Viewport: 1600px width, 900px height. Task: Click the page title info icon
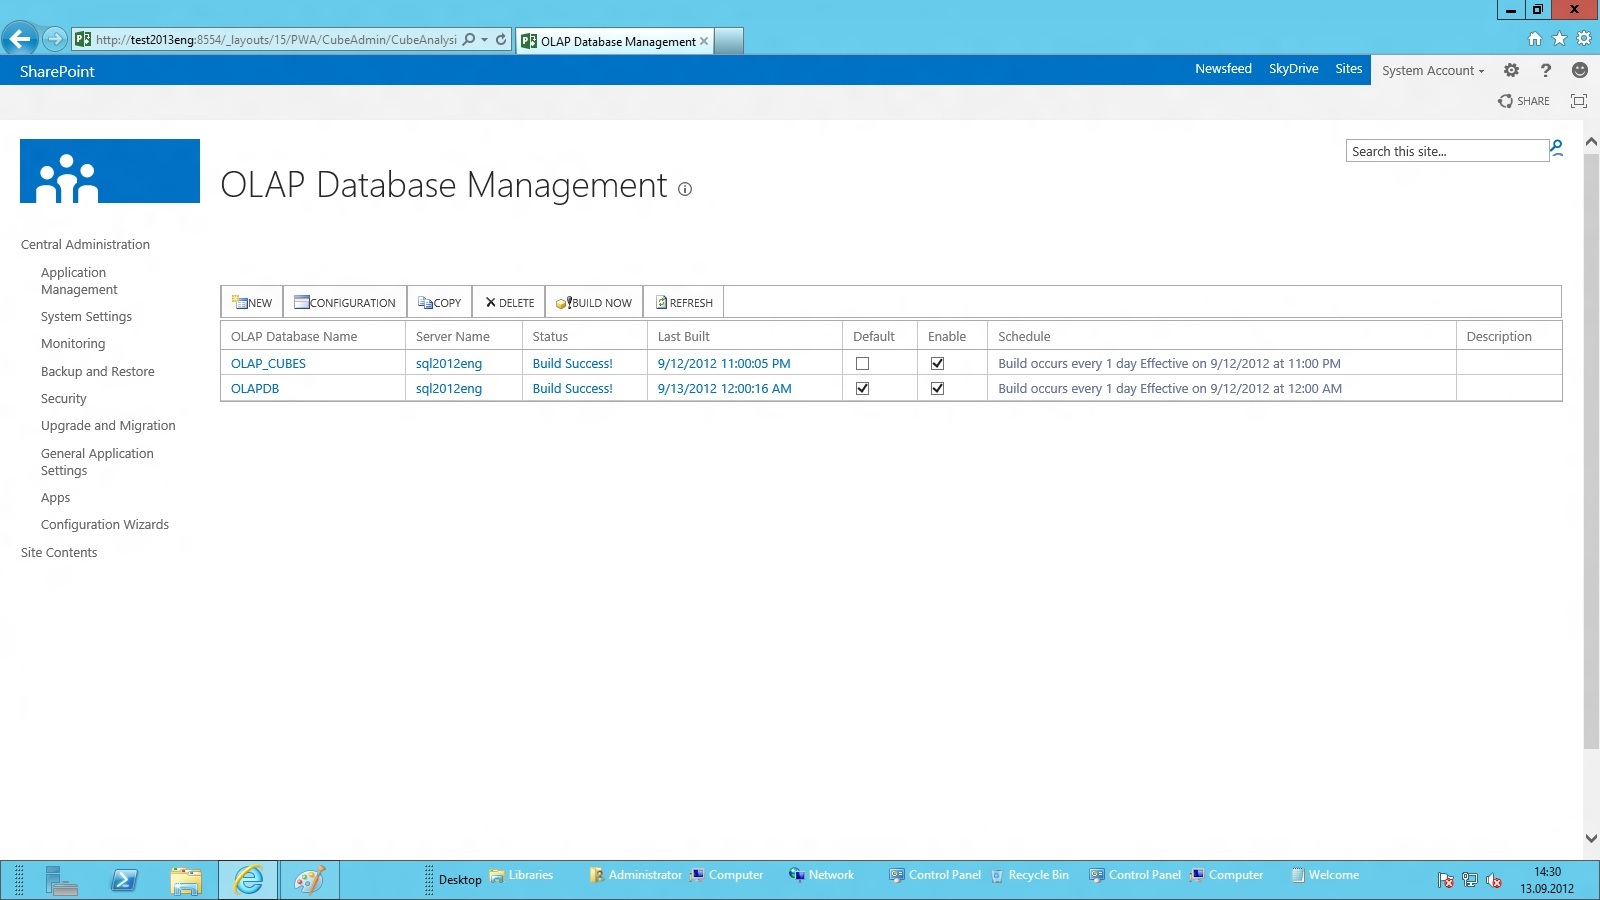(685, 189)
